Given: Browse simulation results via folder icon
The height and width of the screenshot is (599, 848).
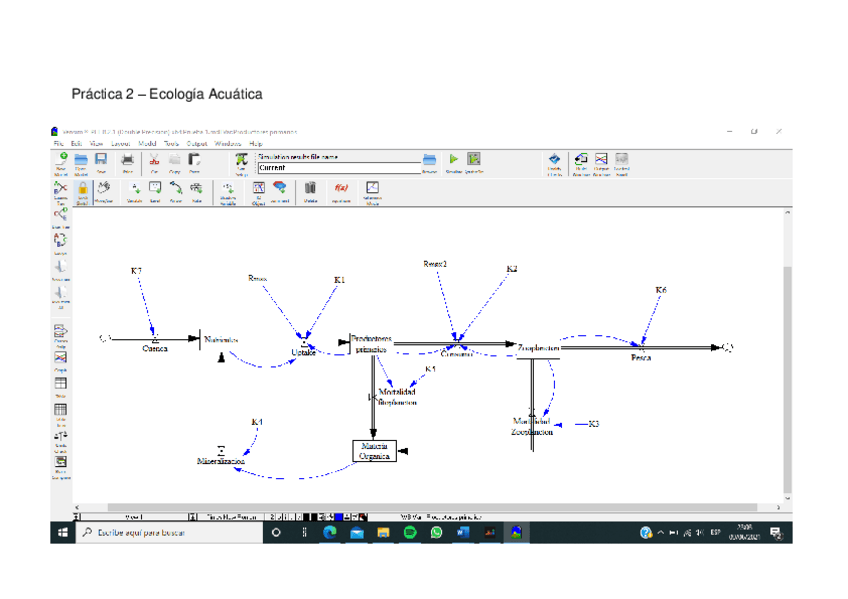Looking at the screenshot, I should 429,160.
